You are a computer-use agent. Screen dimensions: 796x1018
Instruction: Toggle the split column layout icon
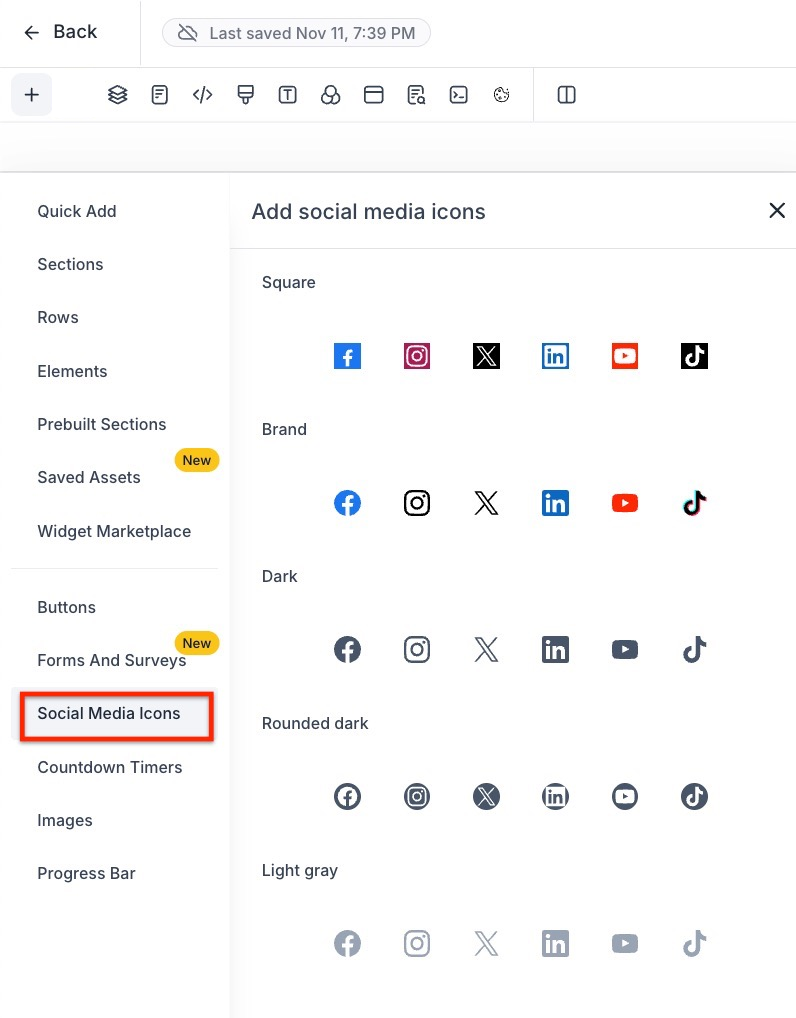click(x=566, y=95)
